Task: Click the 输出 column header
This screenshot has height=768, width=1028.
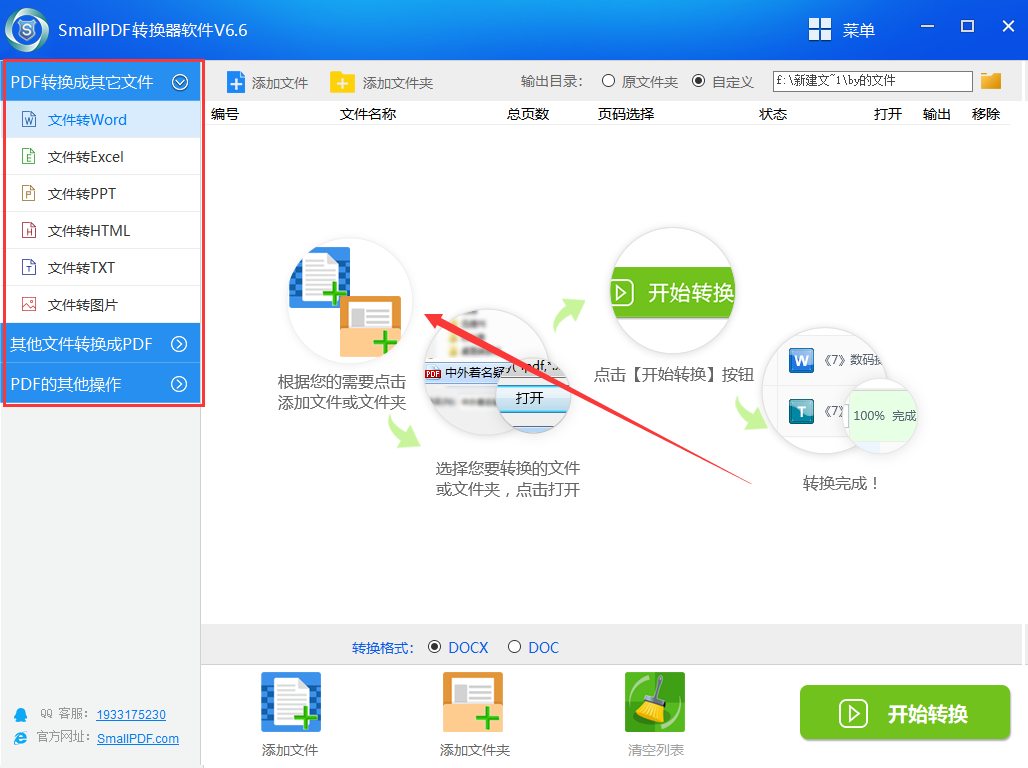Action: [x=936, y=113]
